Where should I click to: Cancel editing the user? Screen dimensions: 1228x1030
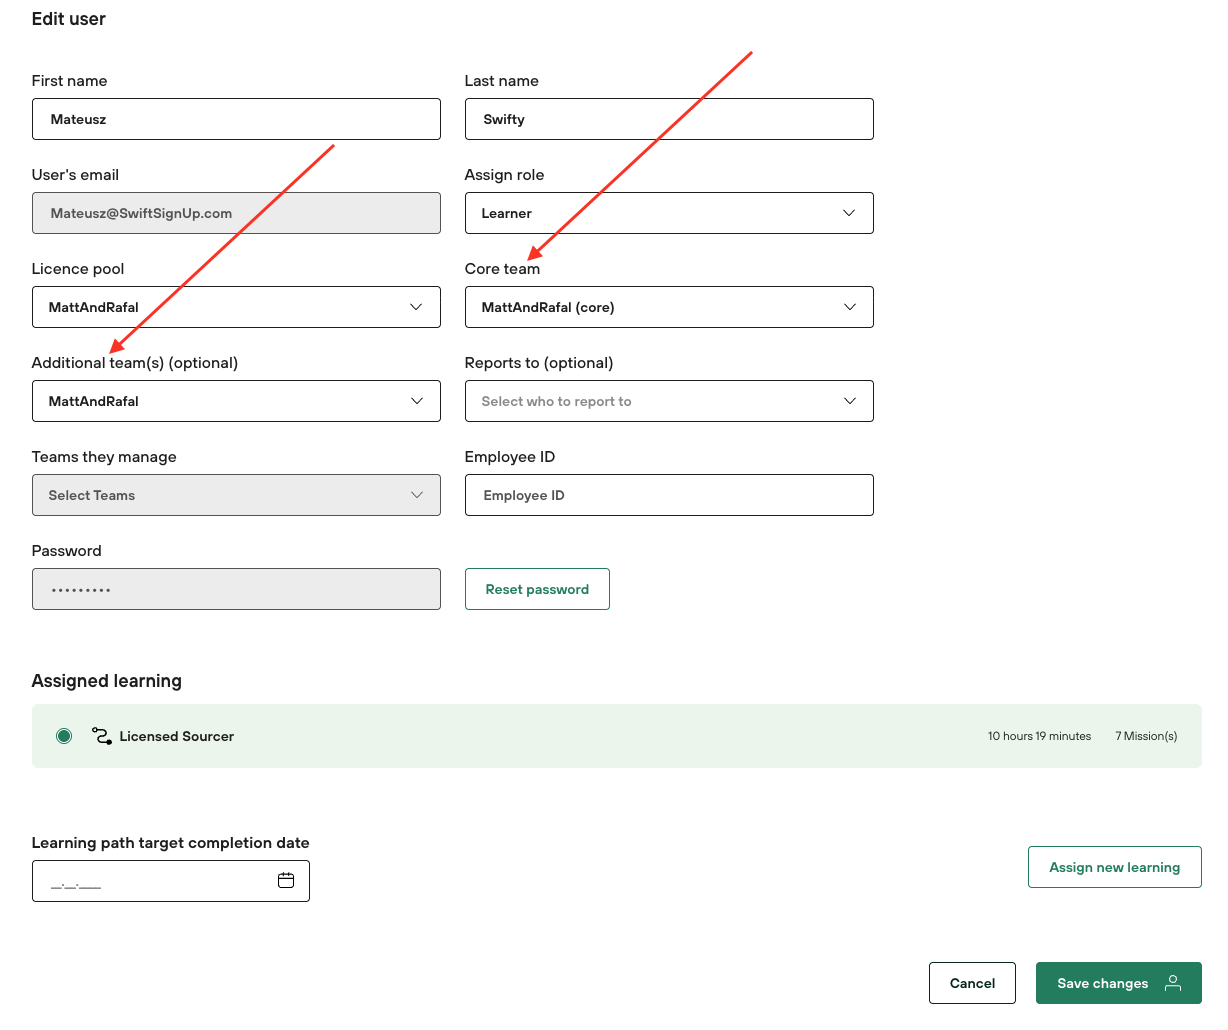click(x=972, y=983)
